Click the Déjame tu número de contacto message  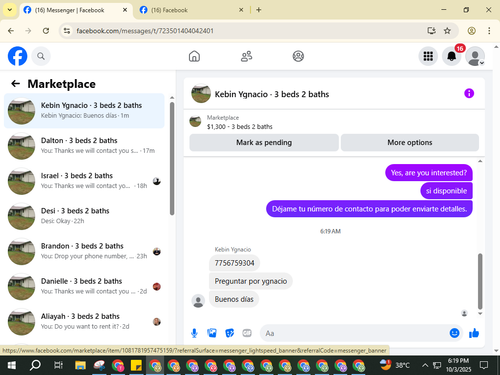coord(369,209)
